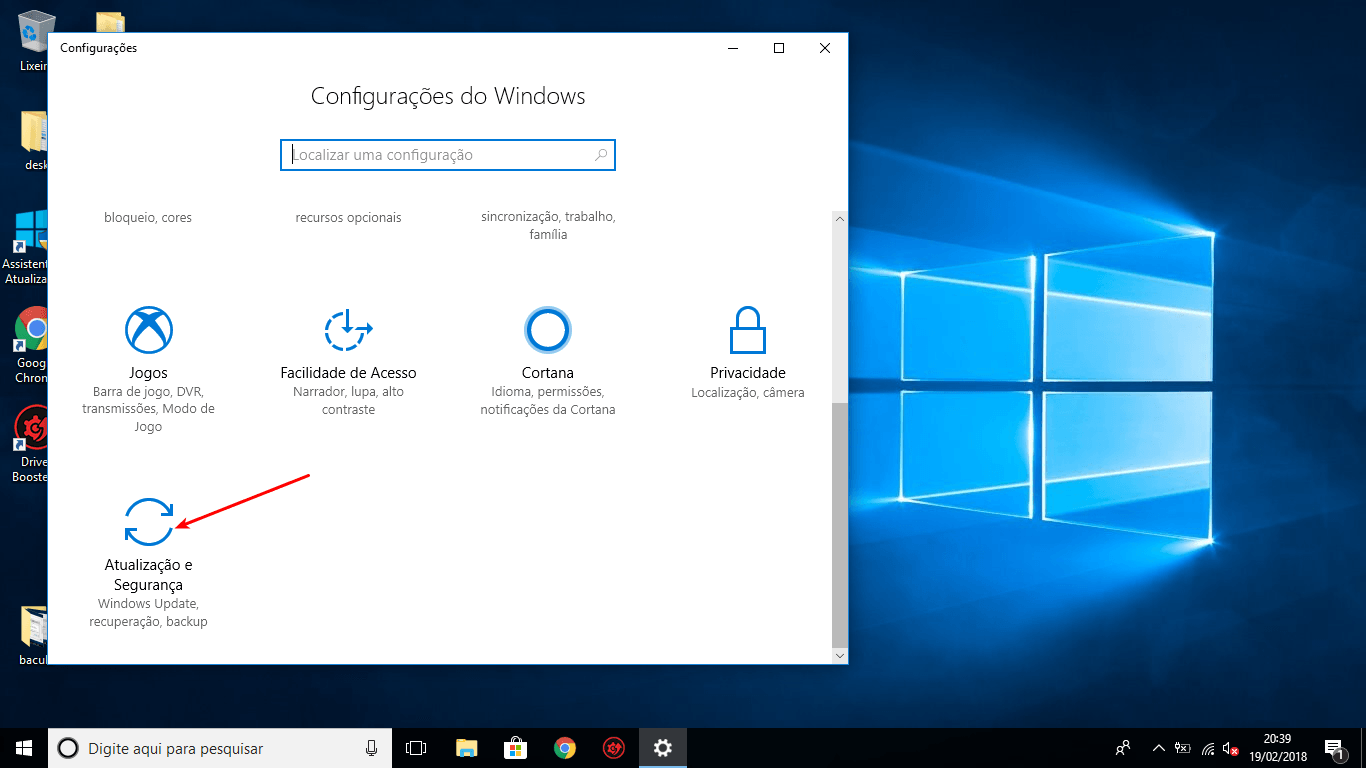The width and height of the screenshot is (1366, 768).
Task: Select the Driver Booster desktop shortcut
Action: [x=30, y=445]
